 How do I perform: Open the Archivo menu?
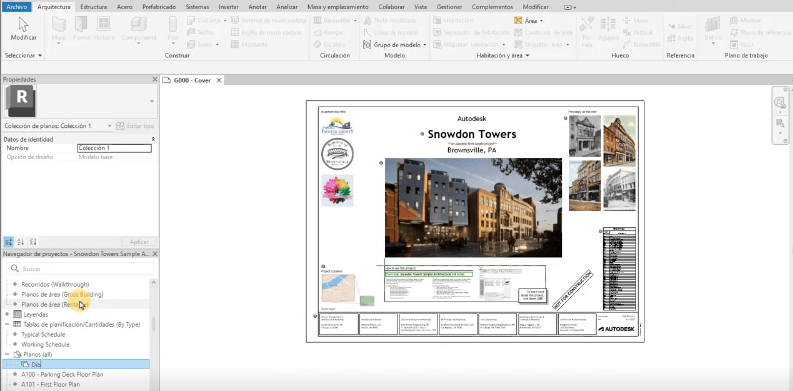click(16, 7)
